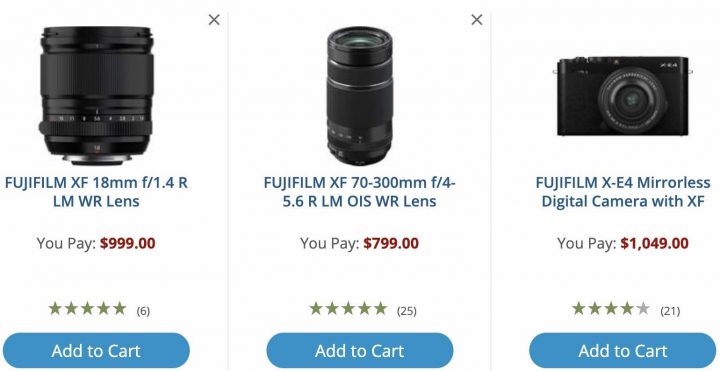This screenshot has height=371, width=720.
Task: Open the (6) reviews count
Action: pos(143,311)
